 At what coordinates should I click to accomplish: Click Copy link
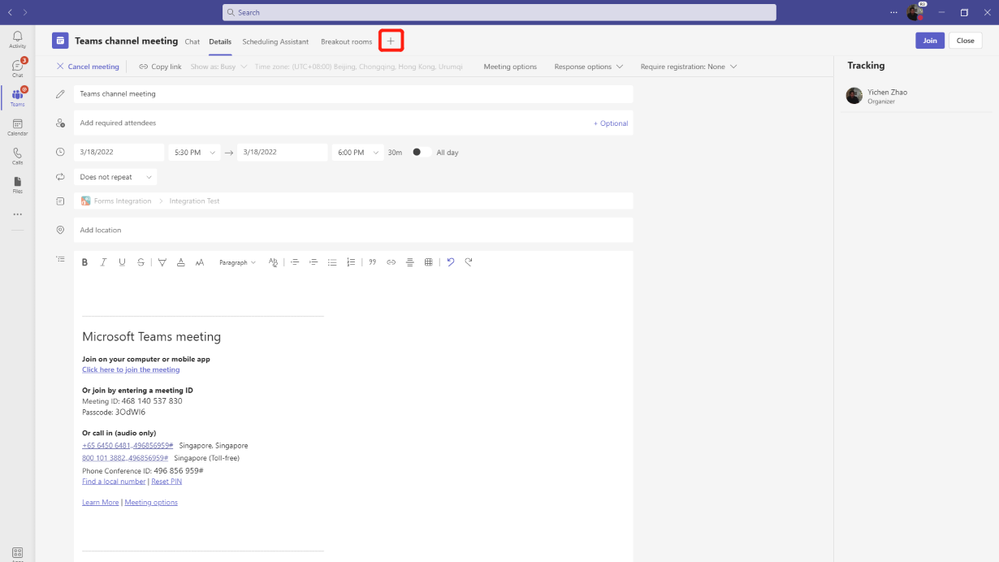click(x=160, y=66)
